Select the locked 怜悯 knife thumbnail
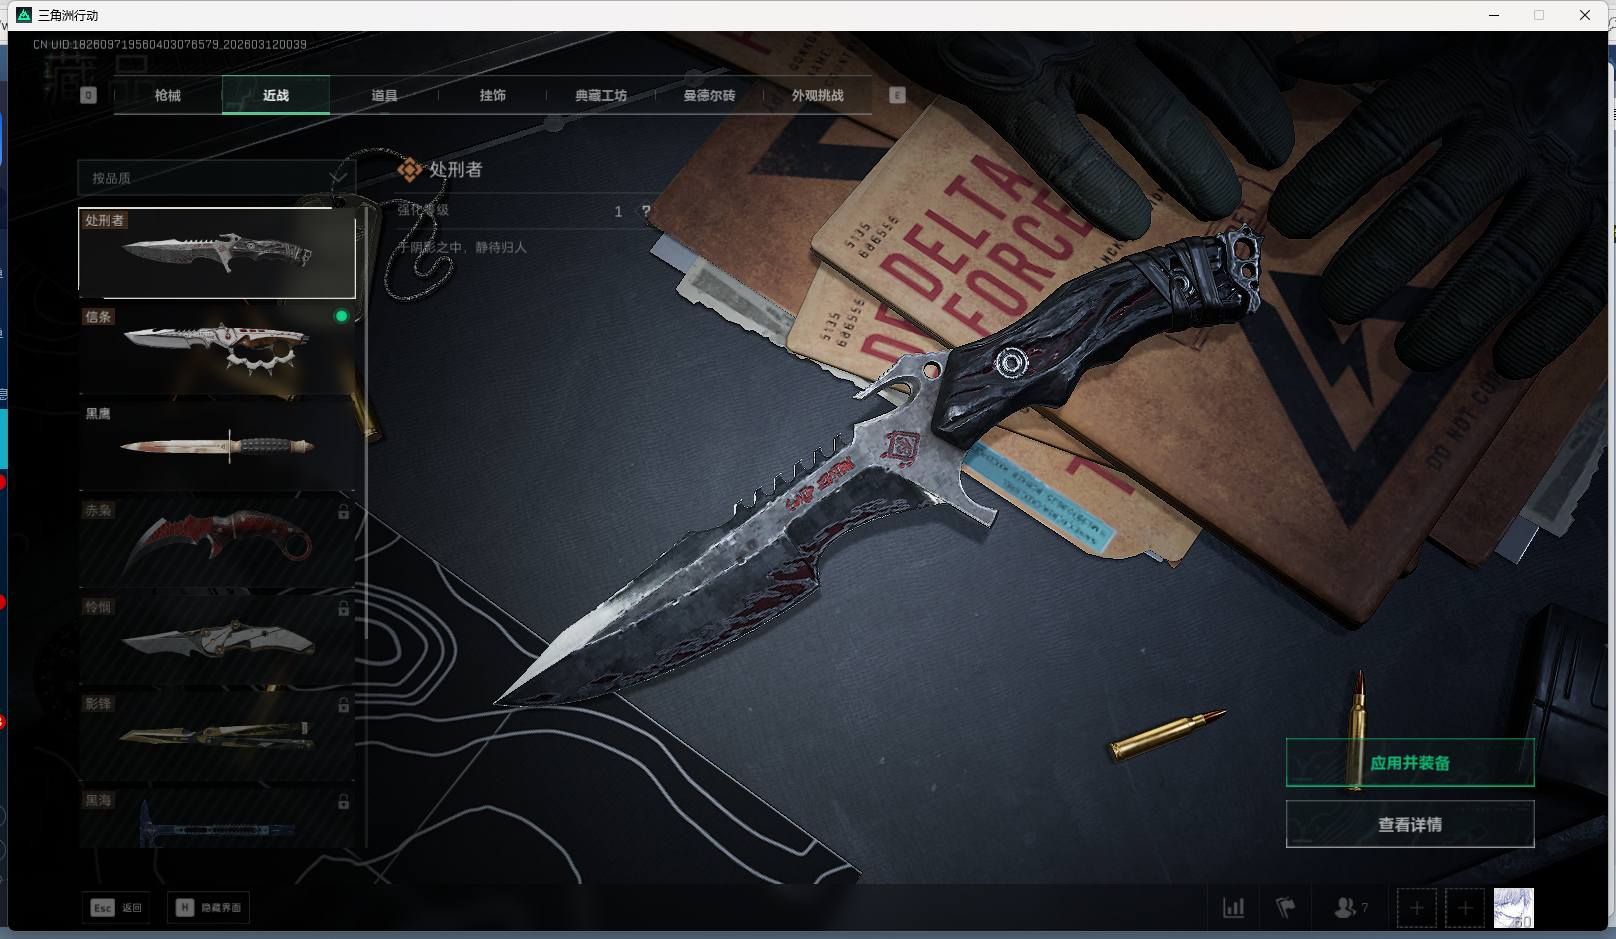Image resolution: width=1616 pixels, height=939 pixels. (x=217, y=640)
